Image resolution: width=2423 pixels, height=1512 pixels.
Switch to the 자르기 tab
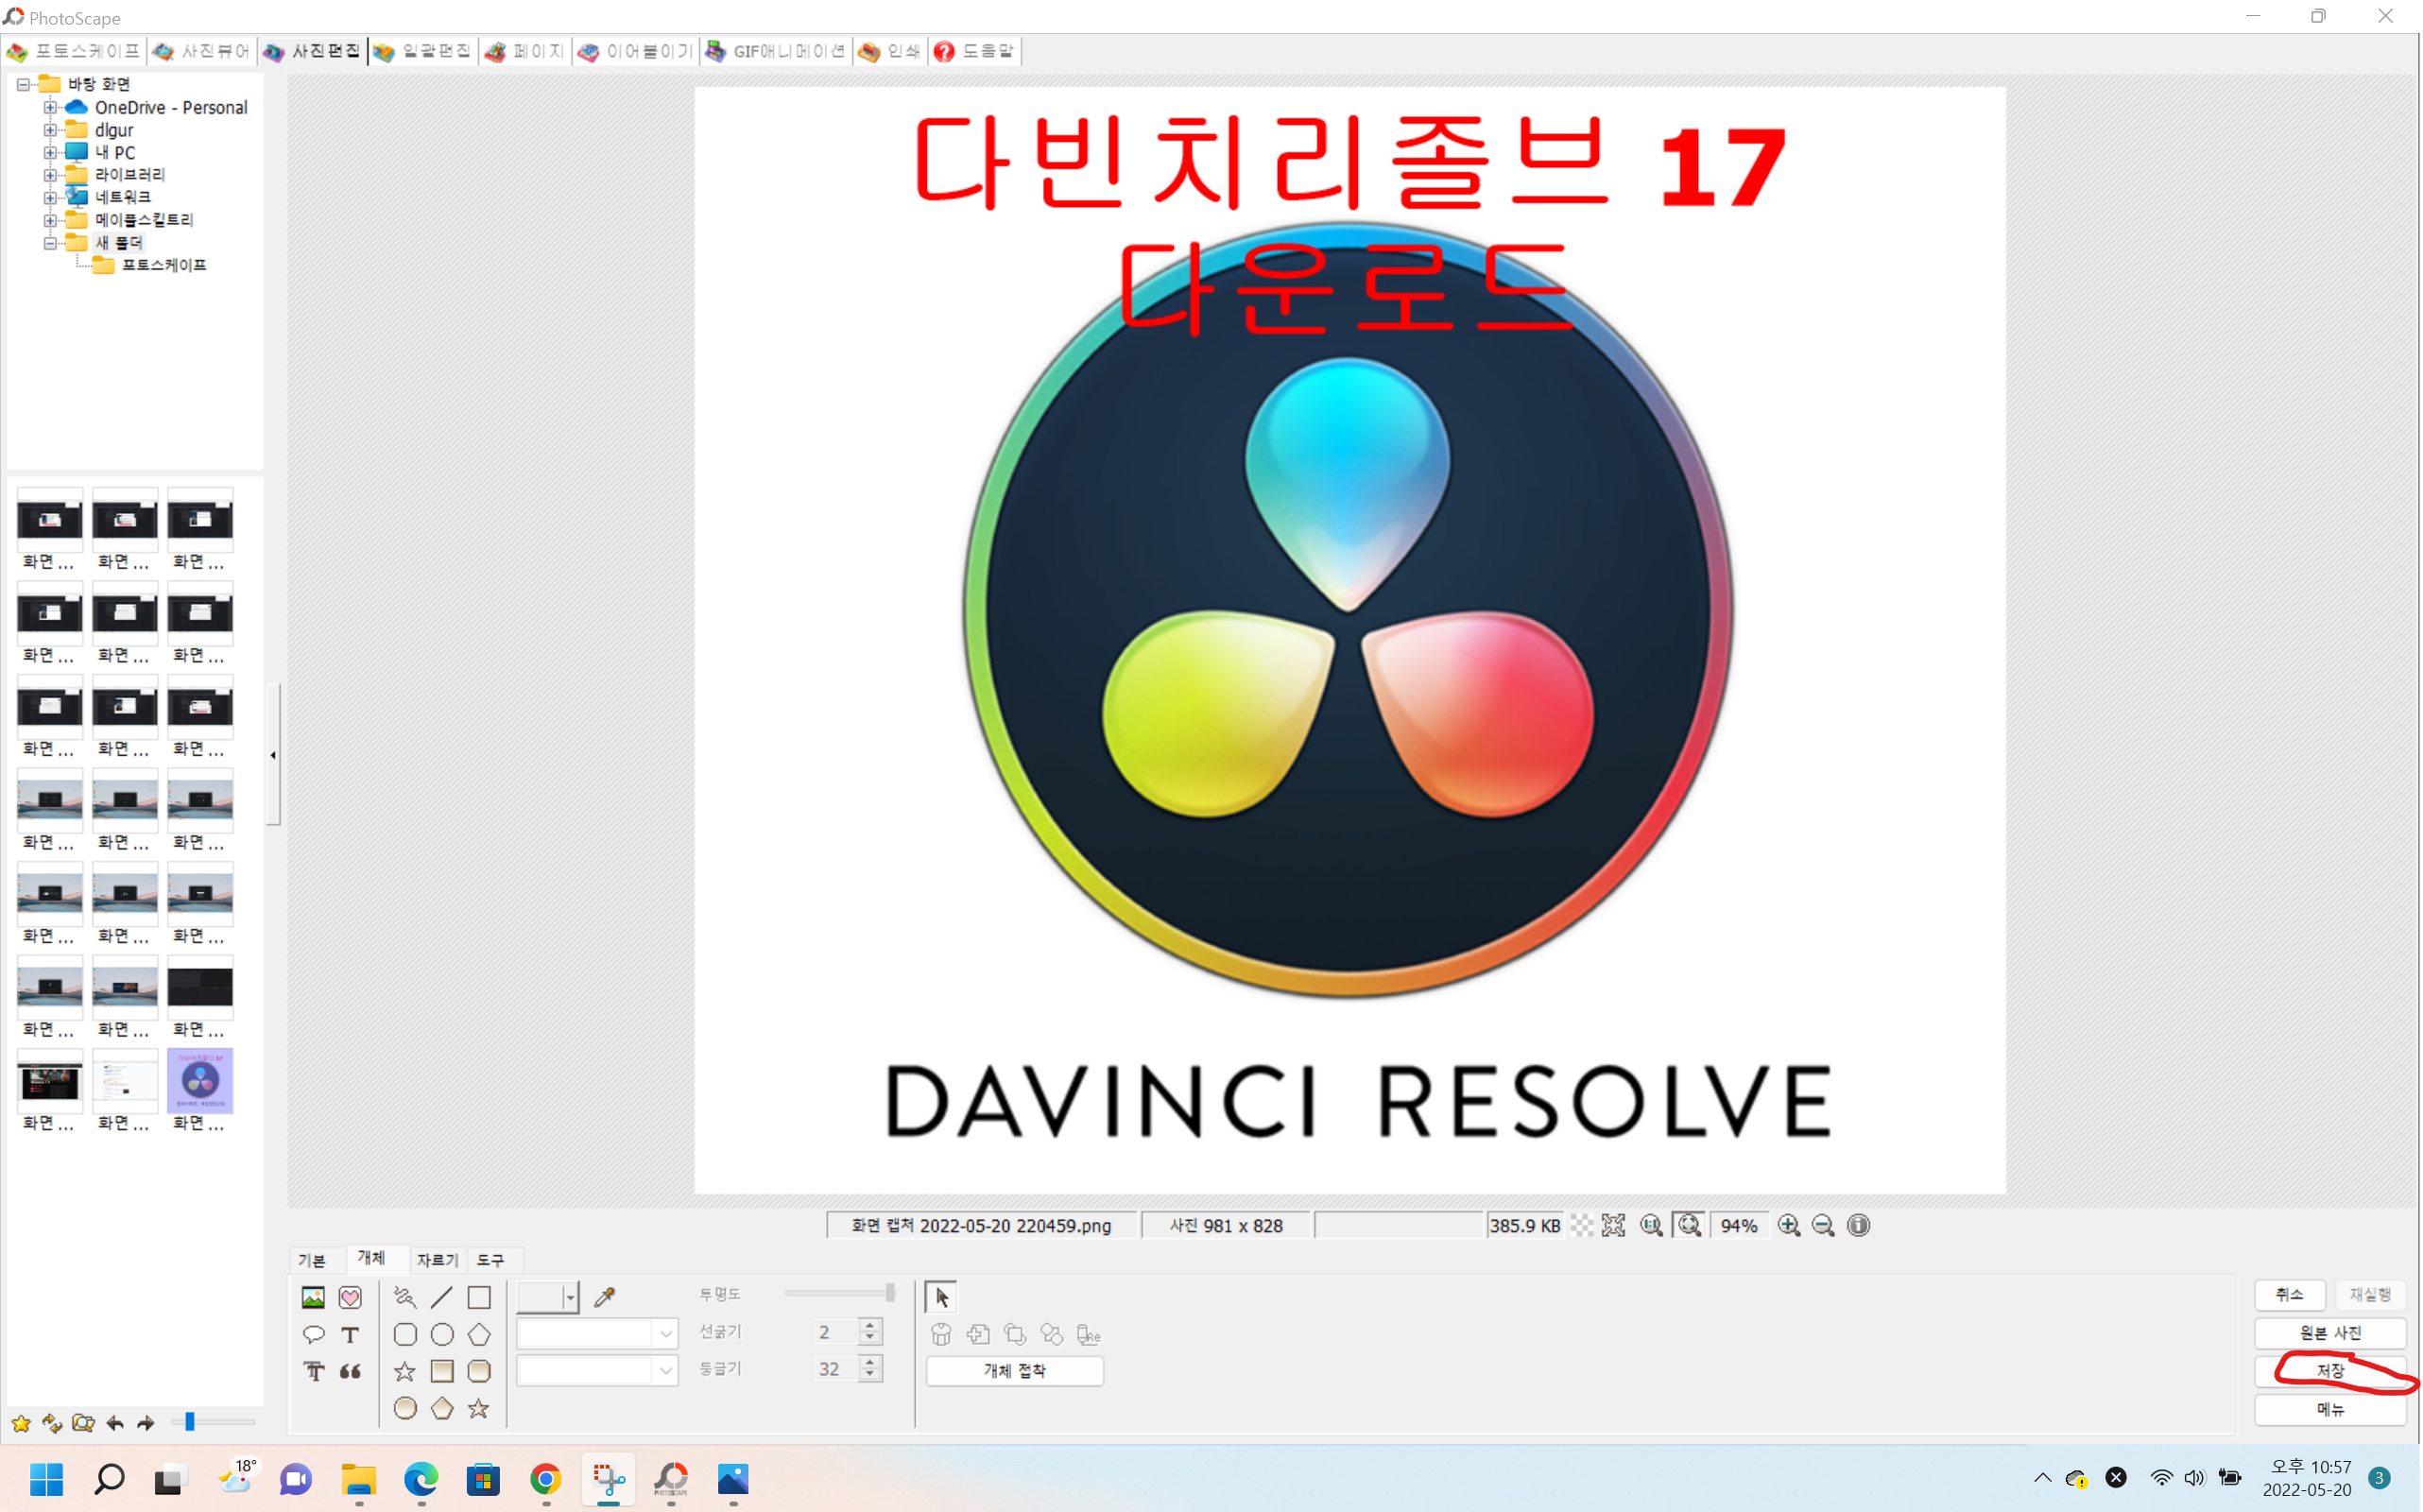point(437,1260)
